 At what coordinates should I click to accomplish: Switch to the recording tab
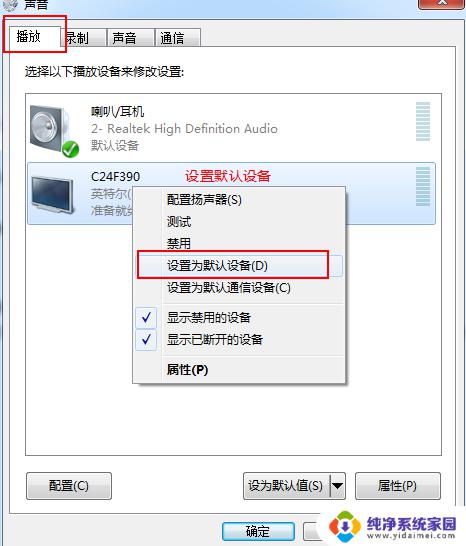tap(83, 38)
